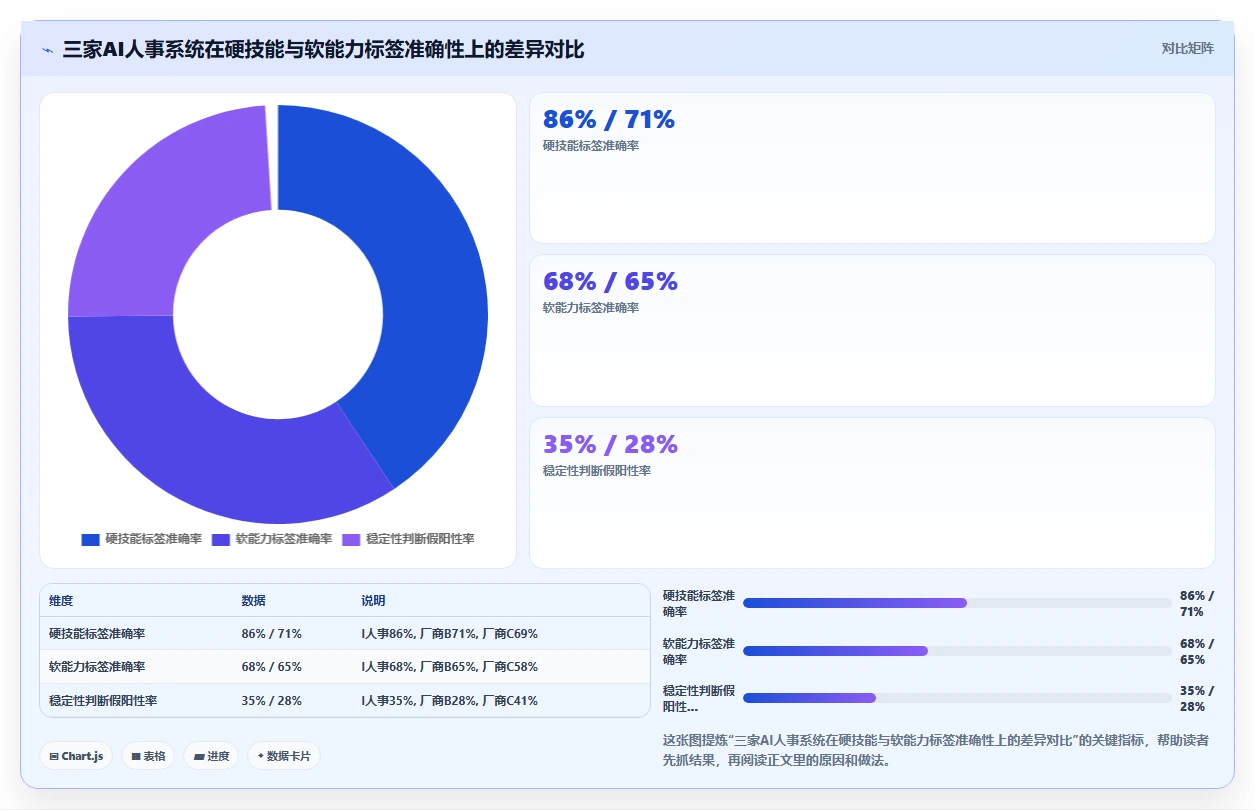Click progress value 86% / 71% at right
The width and height of the screenshot is (1255, 810).
1197,603
